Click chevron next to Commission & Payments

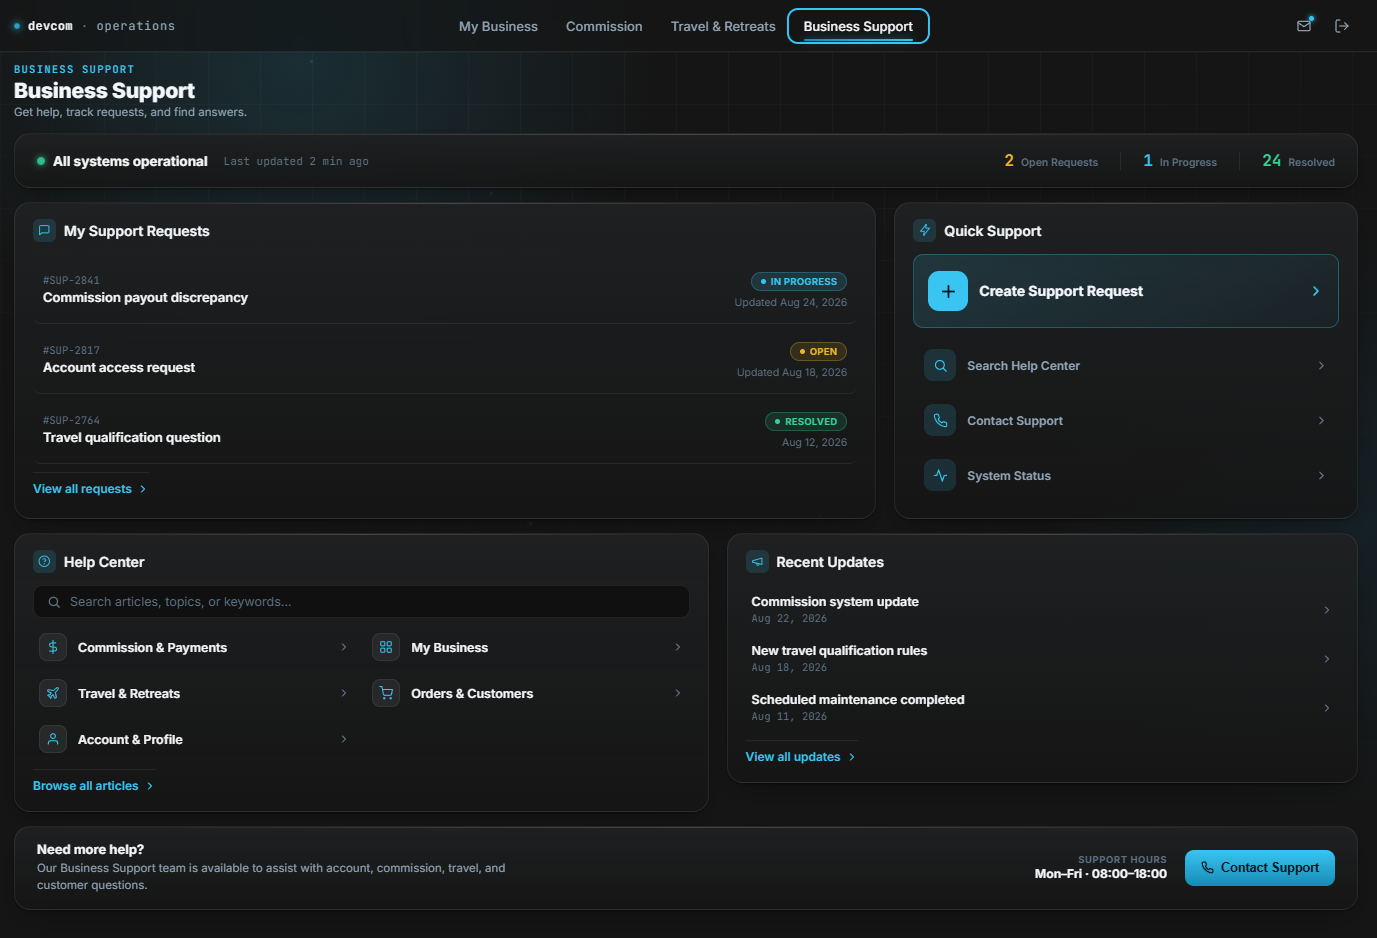point(344,647)
